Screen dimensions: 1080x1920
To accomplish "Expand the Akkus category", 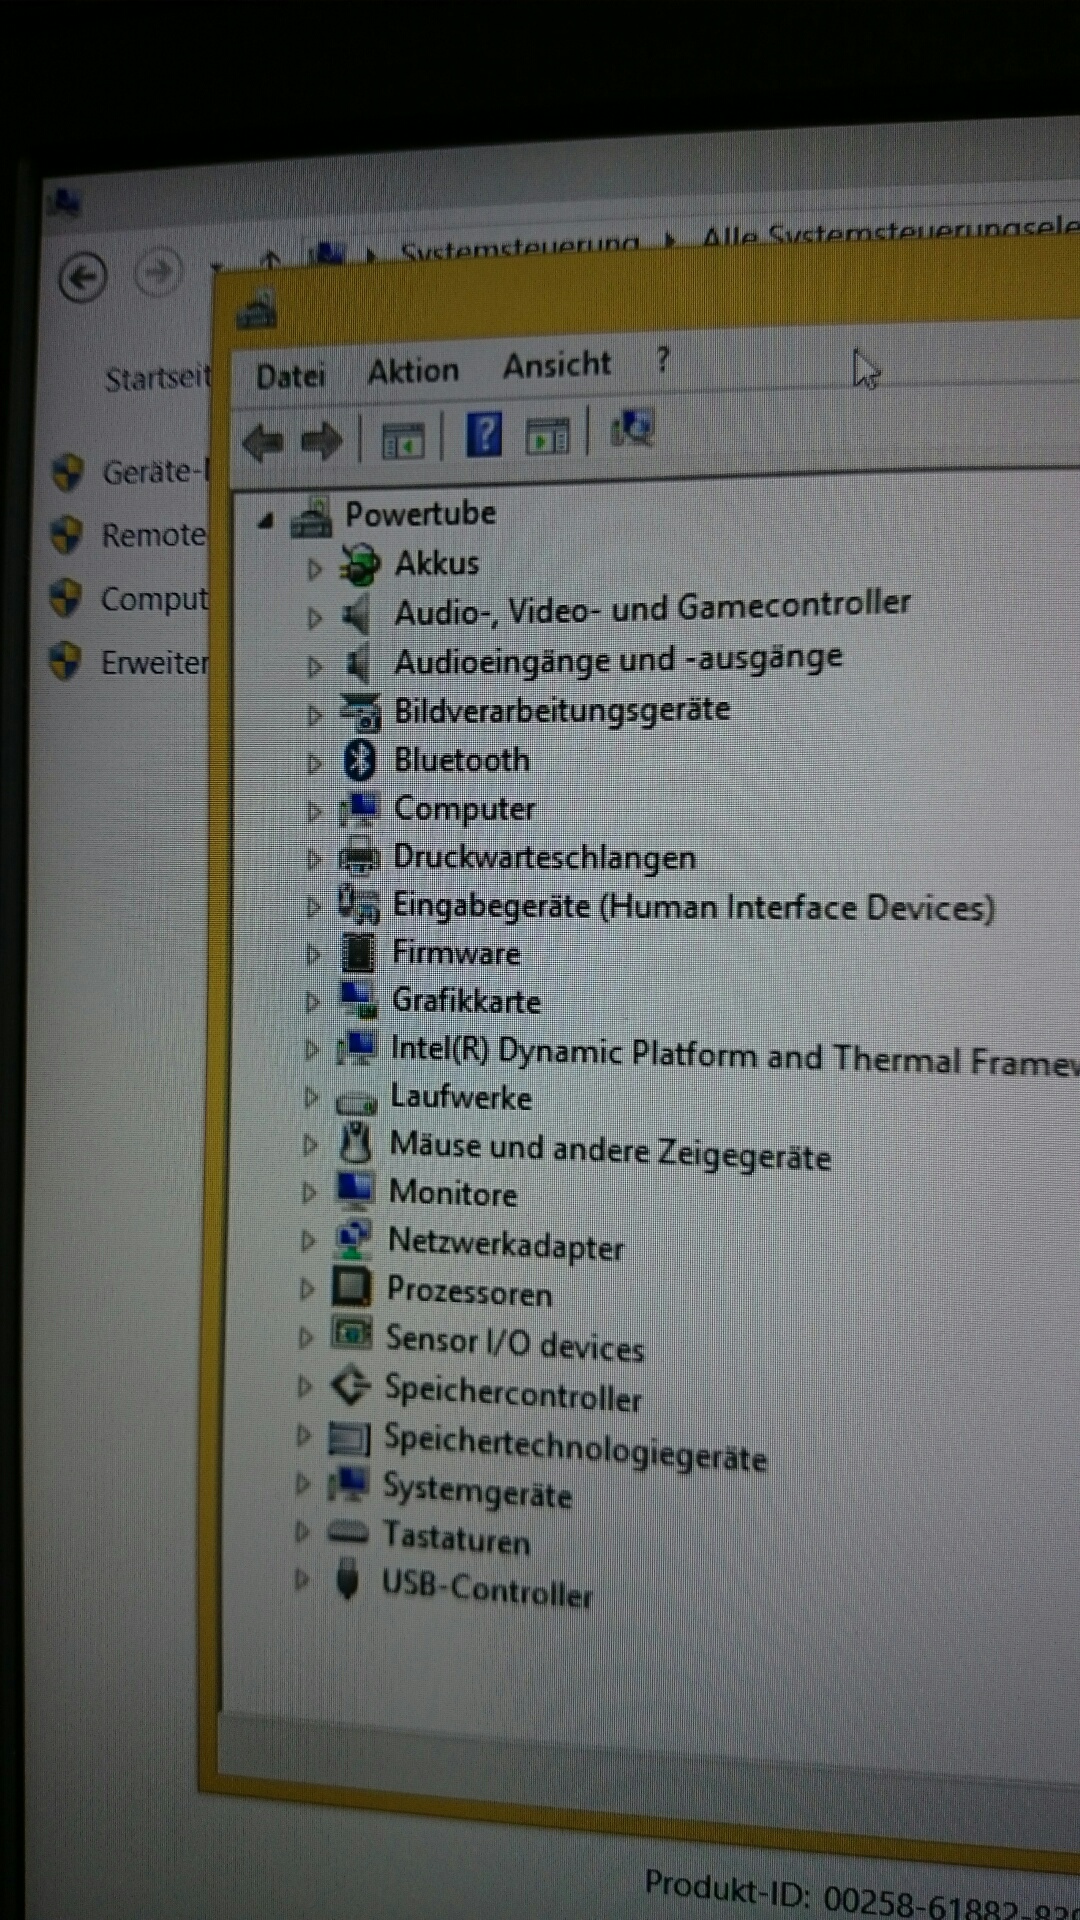I will 314,569.
